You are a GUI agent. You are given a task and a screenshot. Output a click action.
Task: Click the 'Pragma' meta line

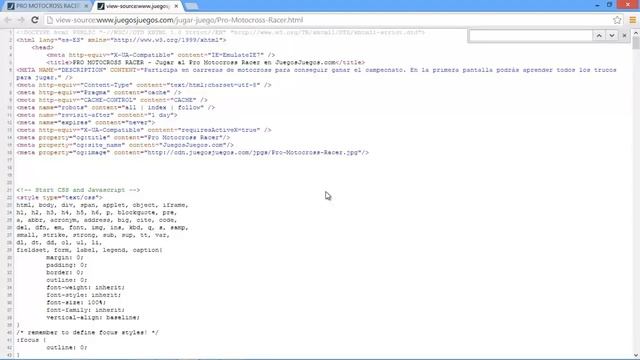(99, 93)
